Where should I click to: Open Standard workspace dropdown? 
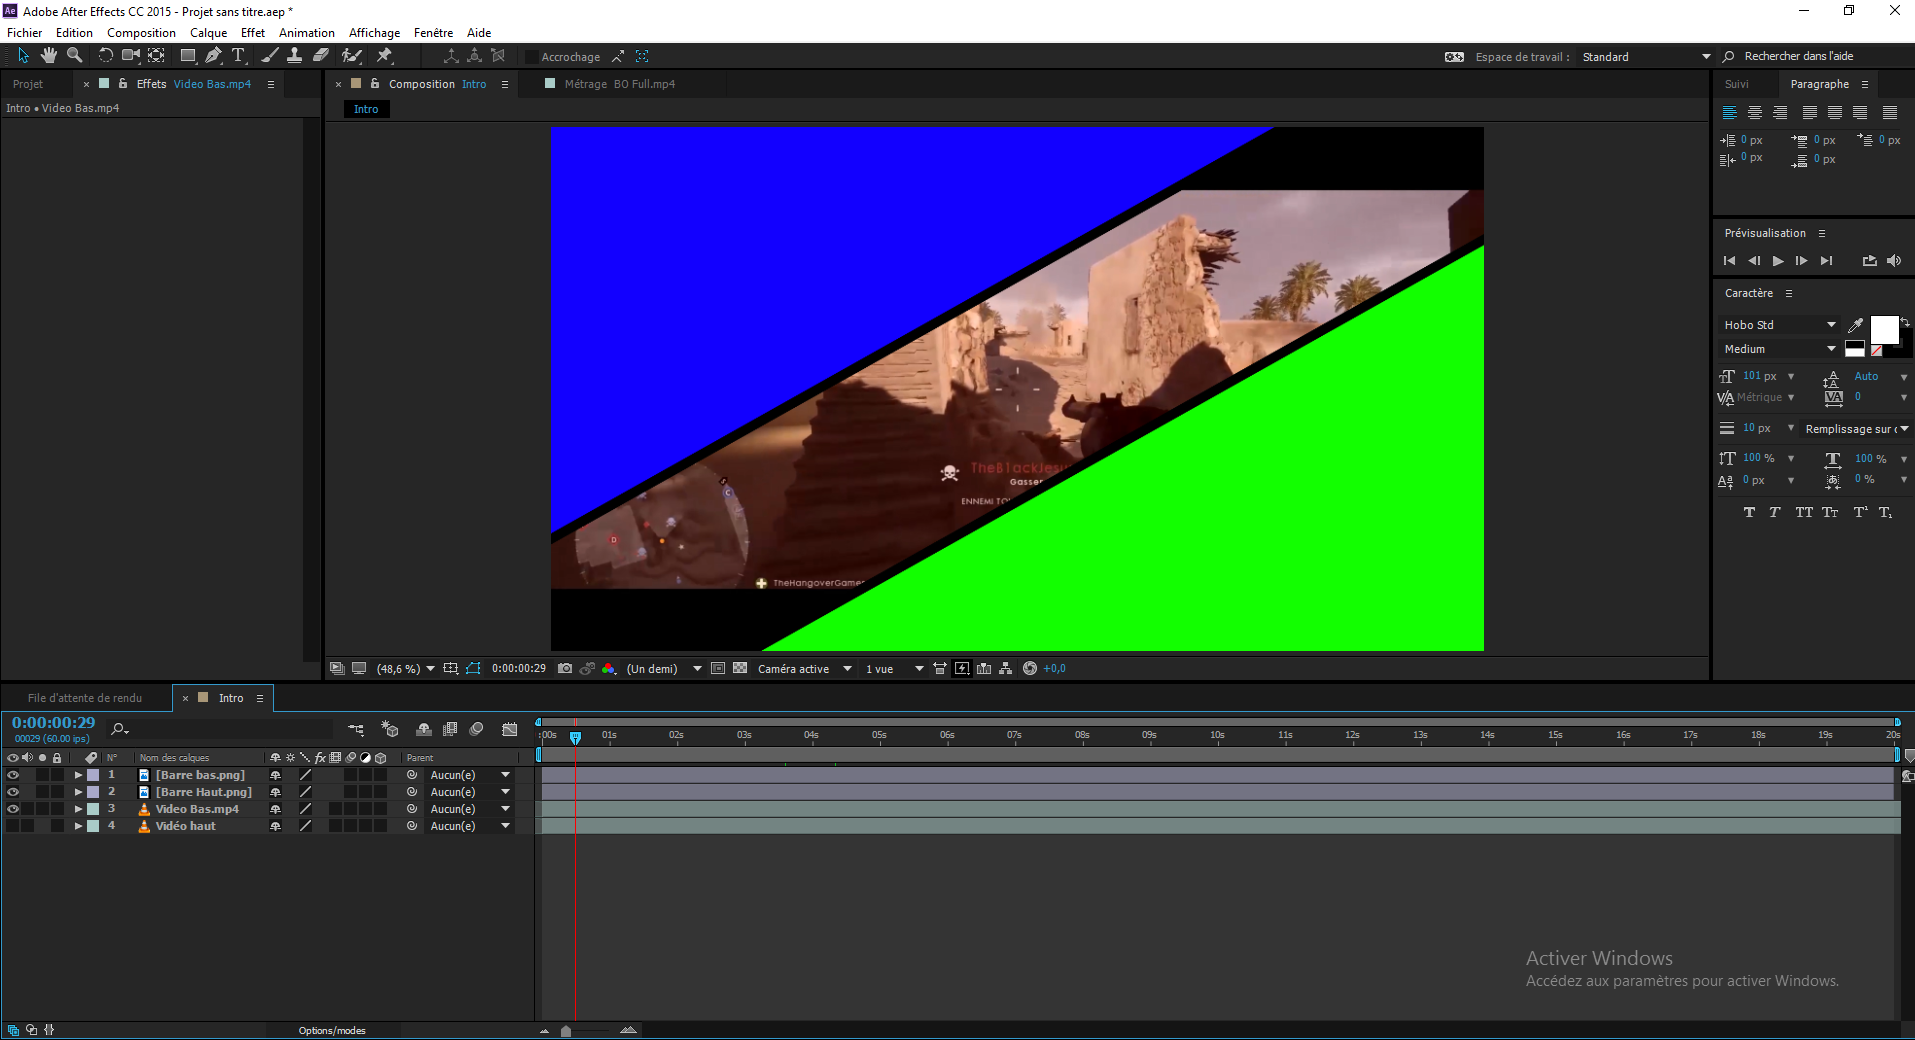point(1646,57)
